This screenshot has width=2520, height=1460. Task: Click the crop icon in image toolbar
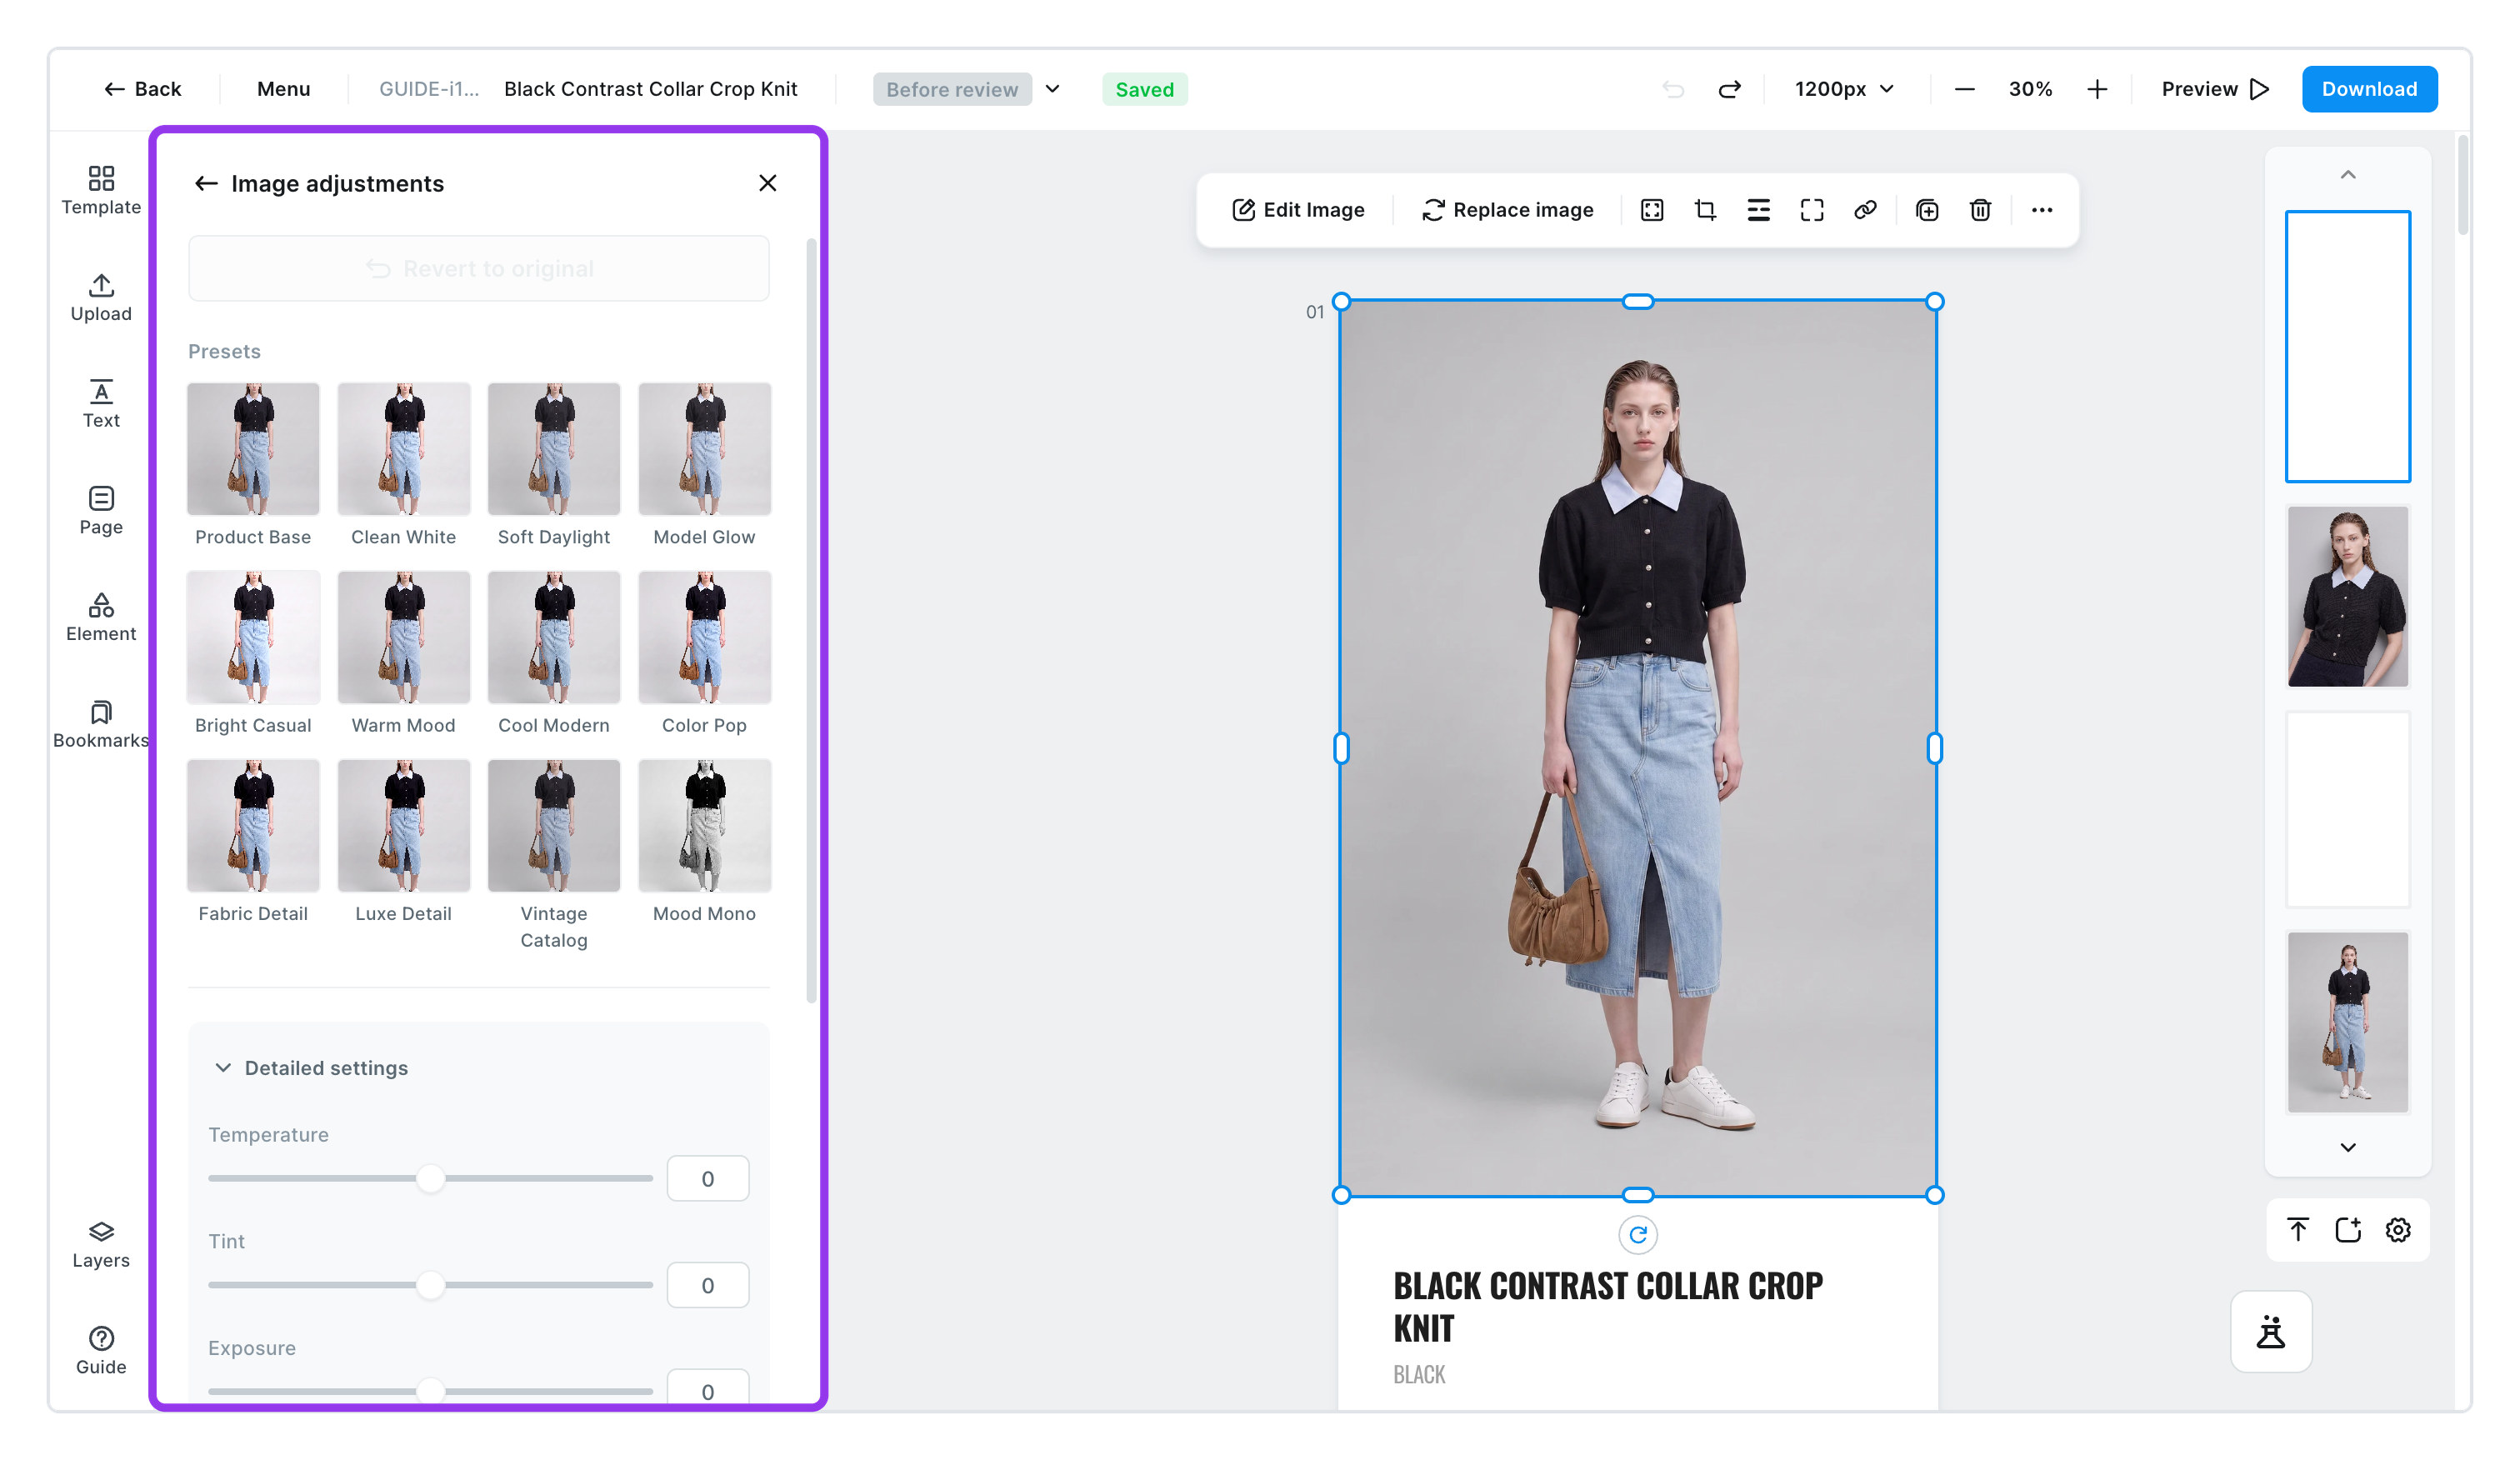pos(1705,210)
